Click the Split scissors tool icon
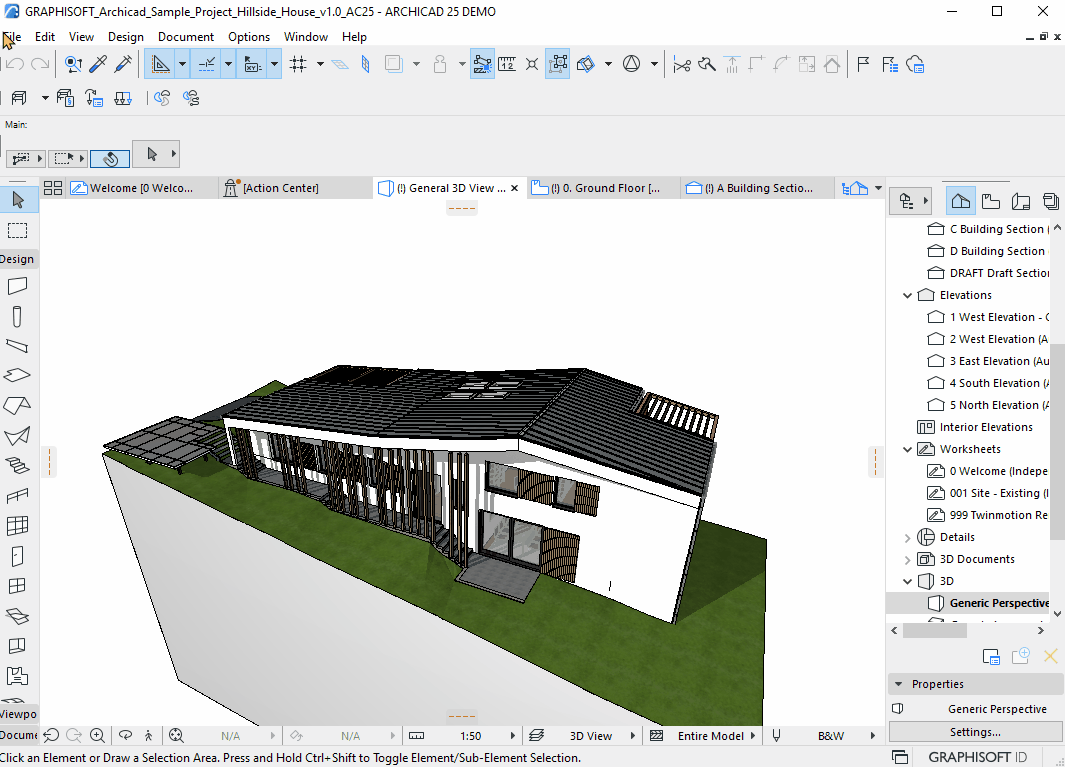The height and width of the screenshot is (767, 1065). [x=682, y=64]
